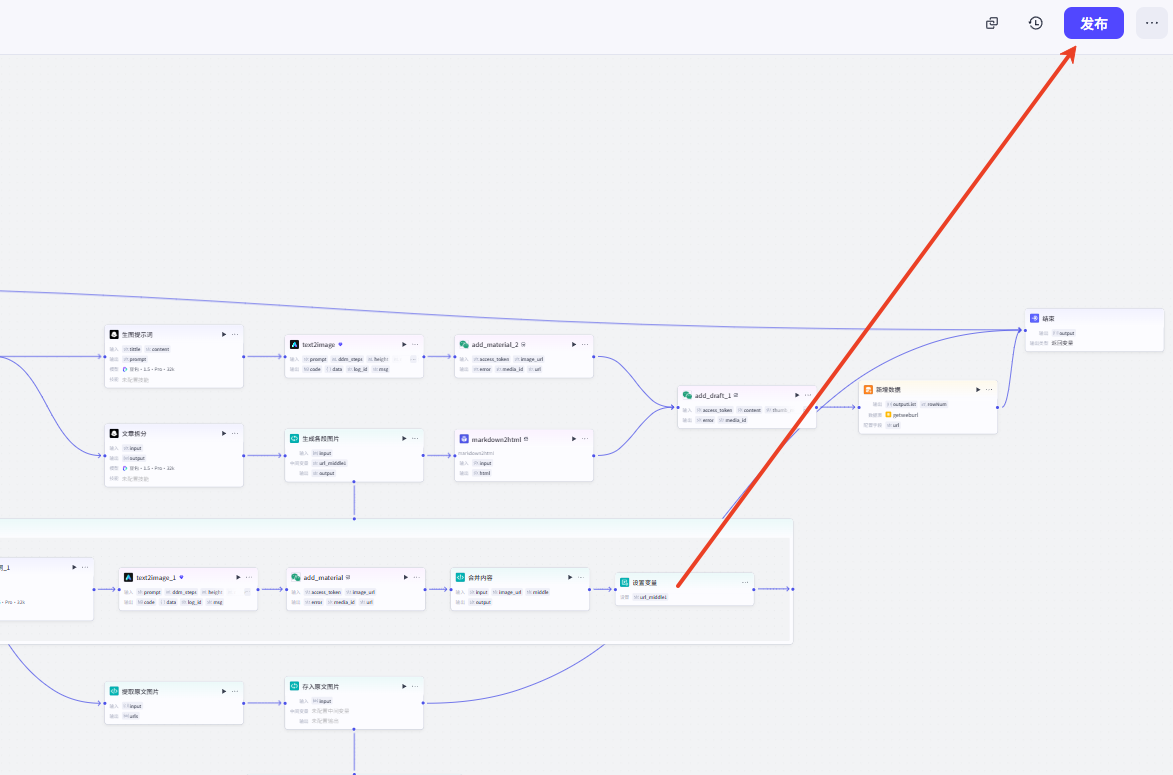
Task: Click the code icon on 合并内容 node
Action: pos(460,578)
